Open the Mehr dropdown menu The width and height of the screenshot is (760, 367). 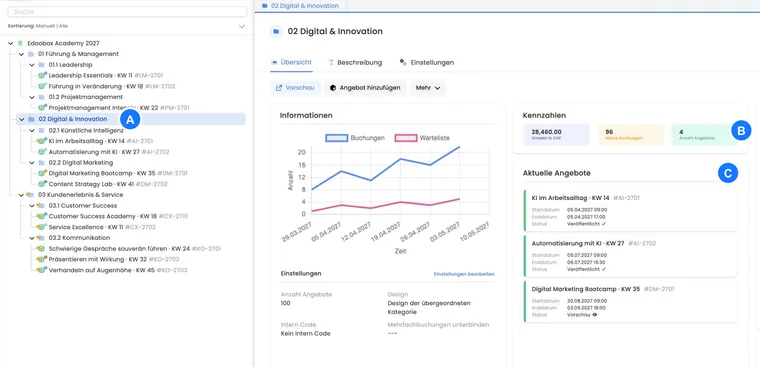point(428,88)
